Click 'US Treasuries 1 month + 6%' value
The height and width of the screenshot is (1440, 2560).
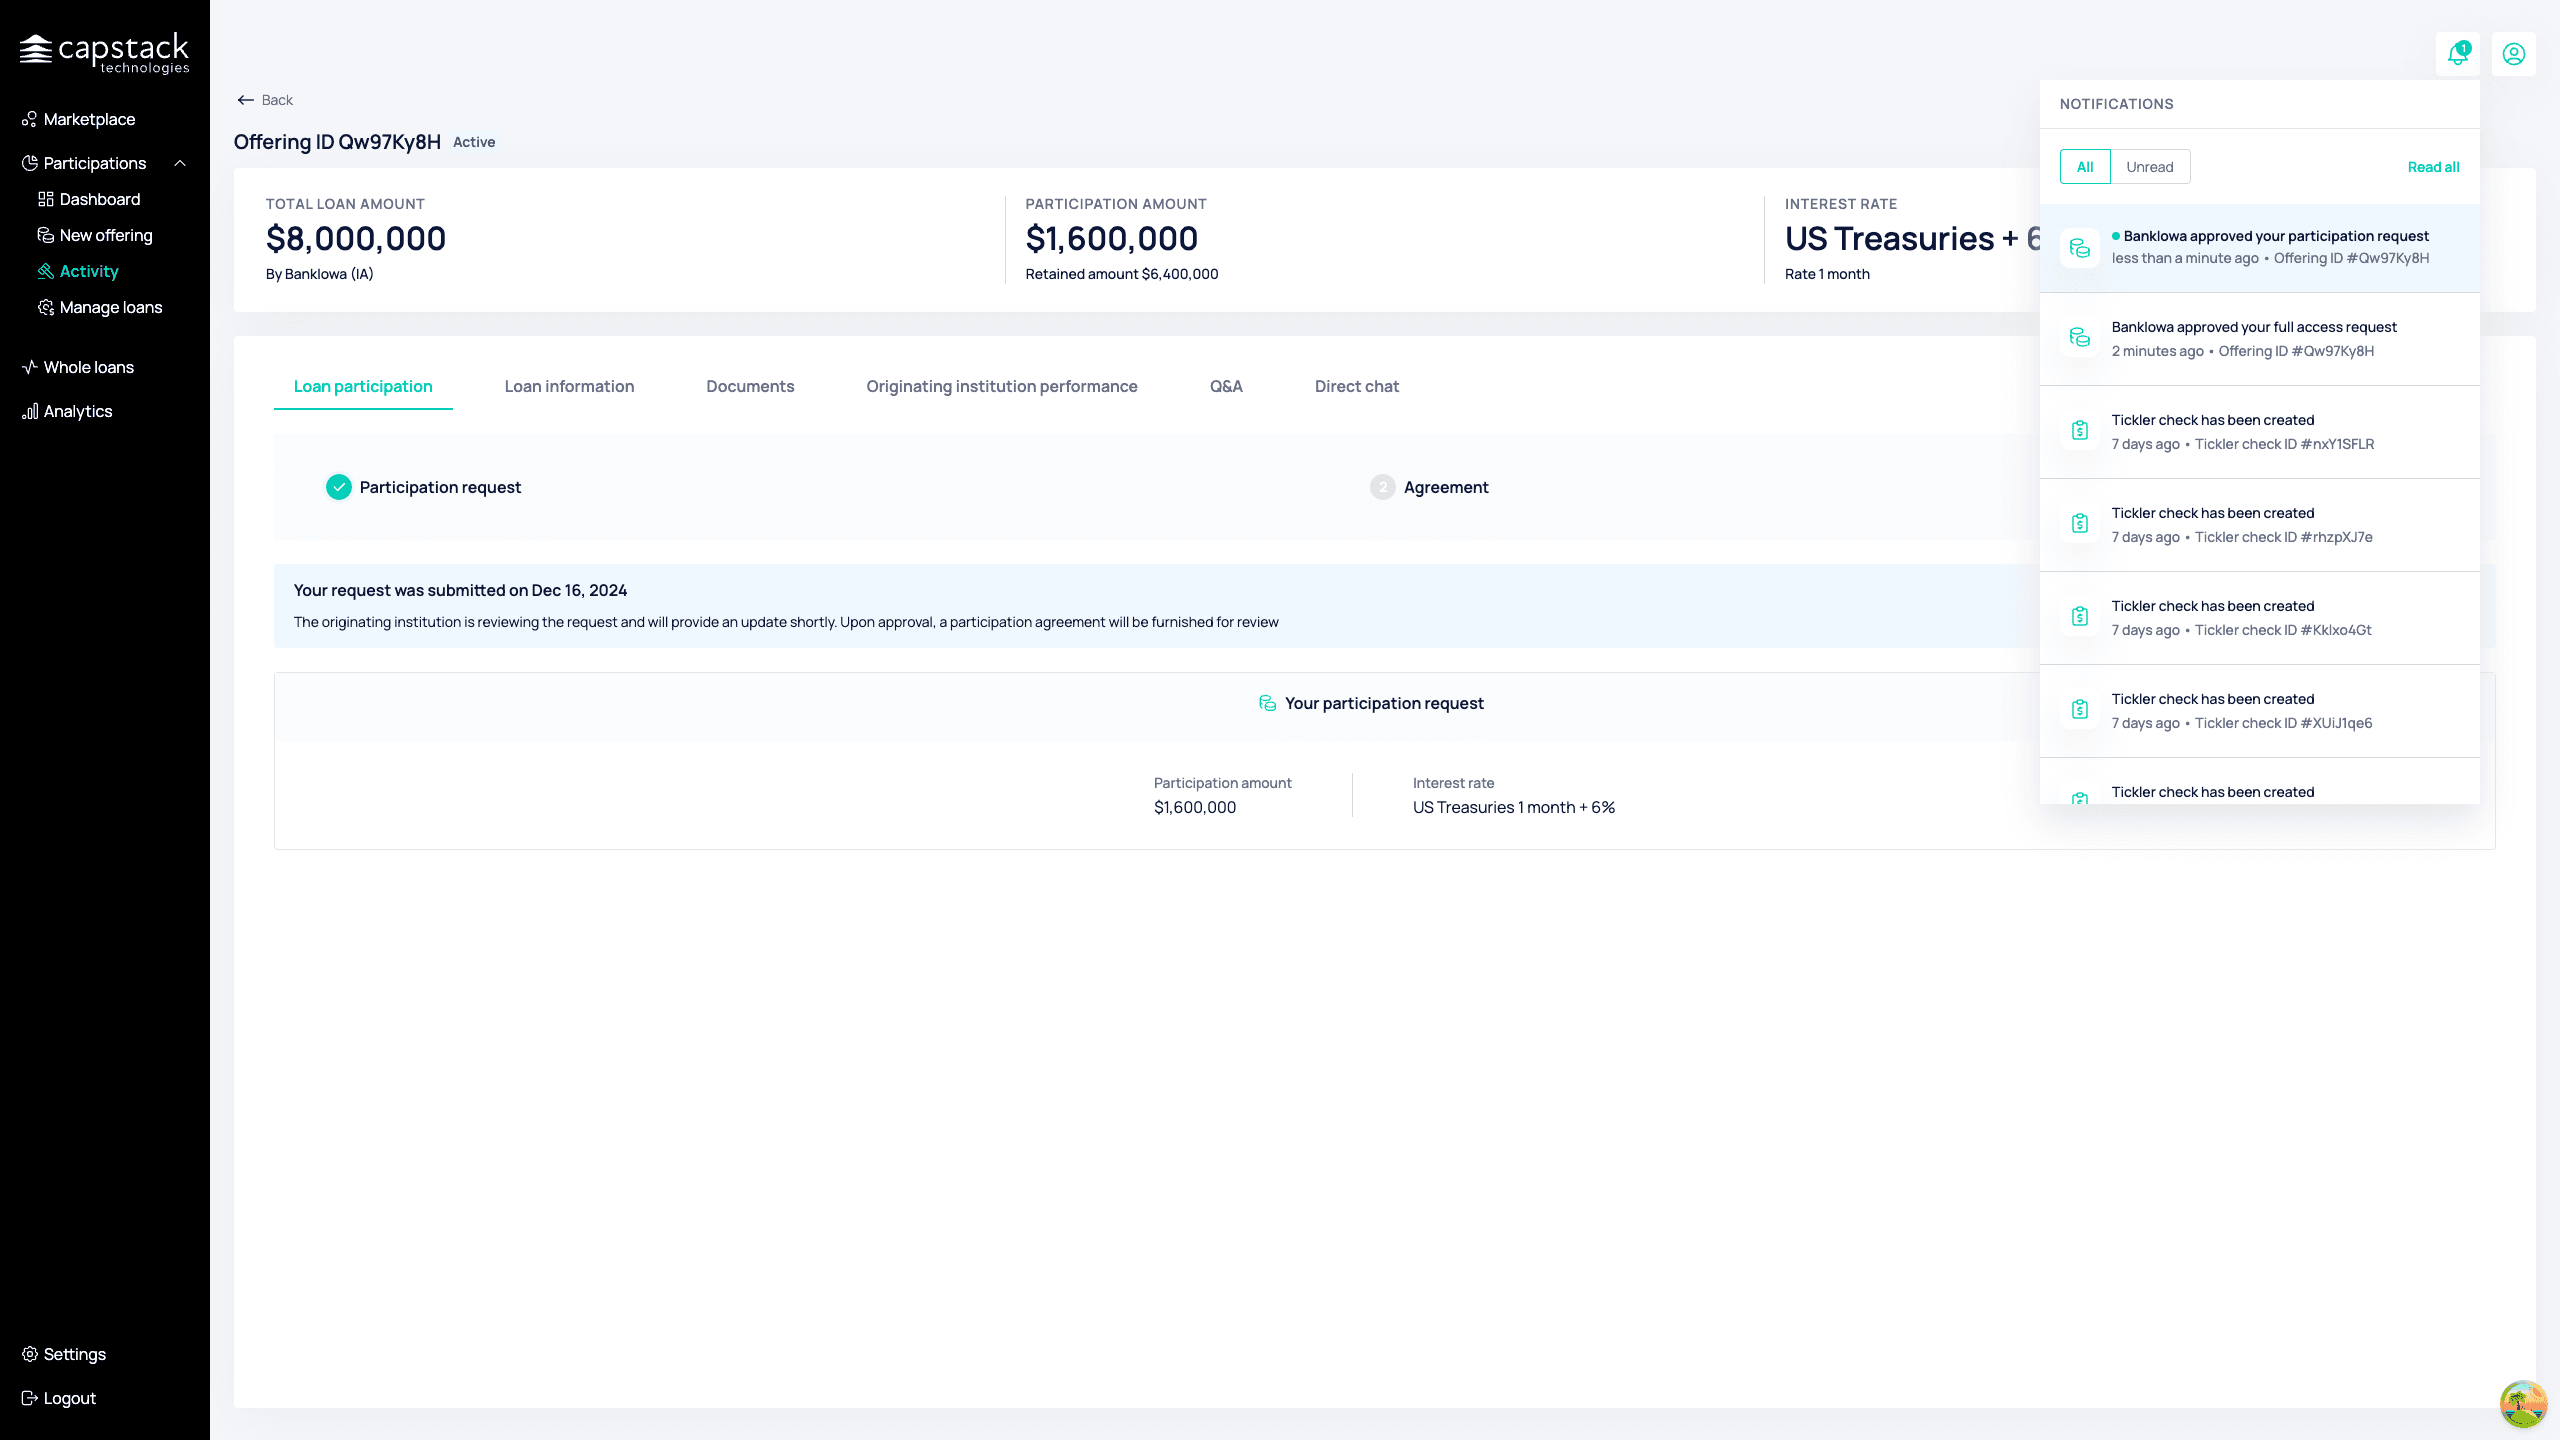[1514, 807]
